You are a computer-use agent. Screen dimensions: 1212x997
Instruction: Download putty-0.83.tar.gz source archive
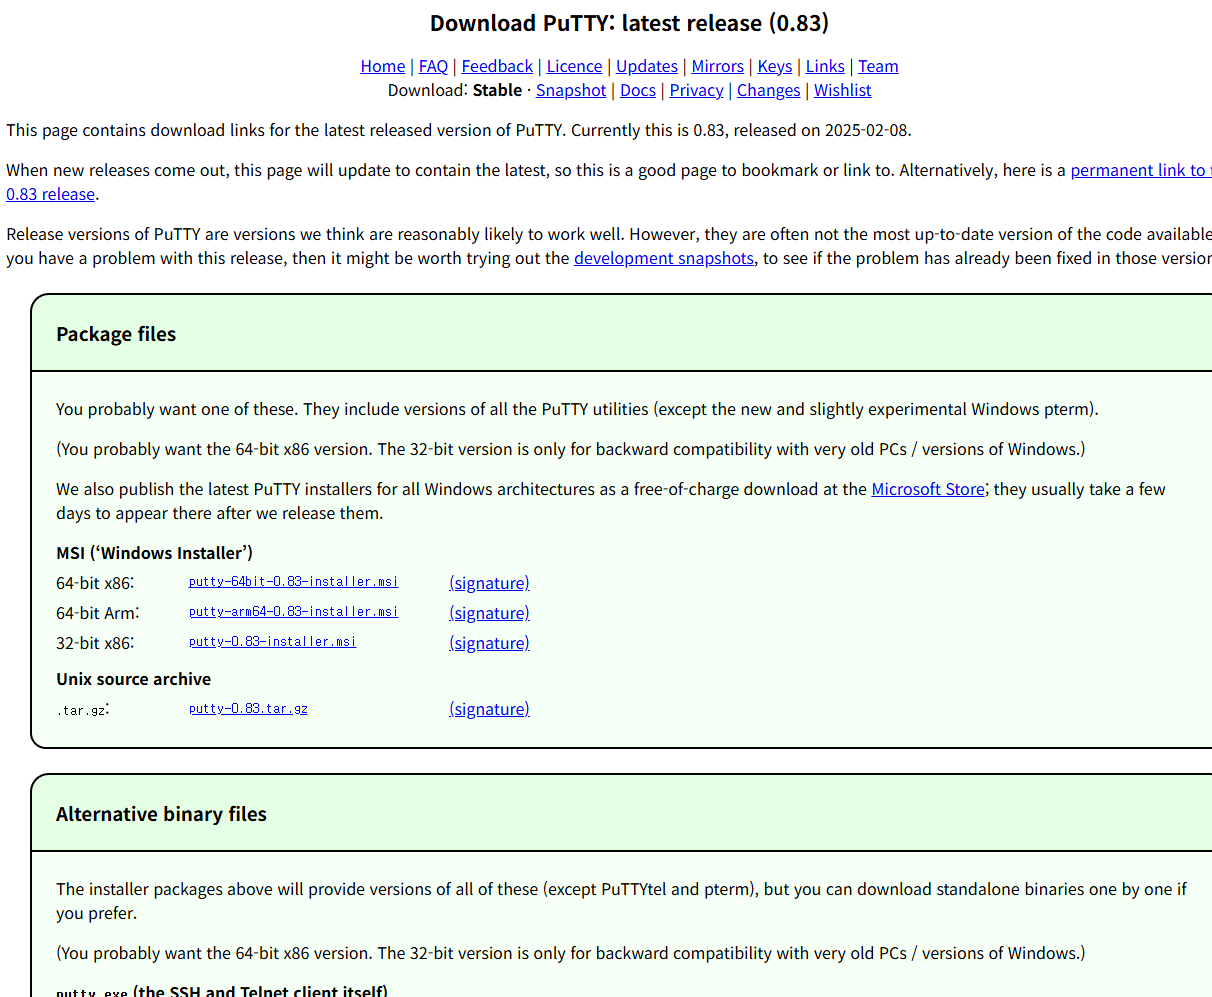[x=248, y=708]
